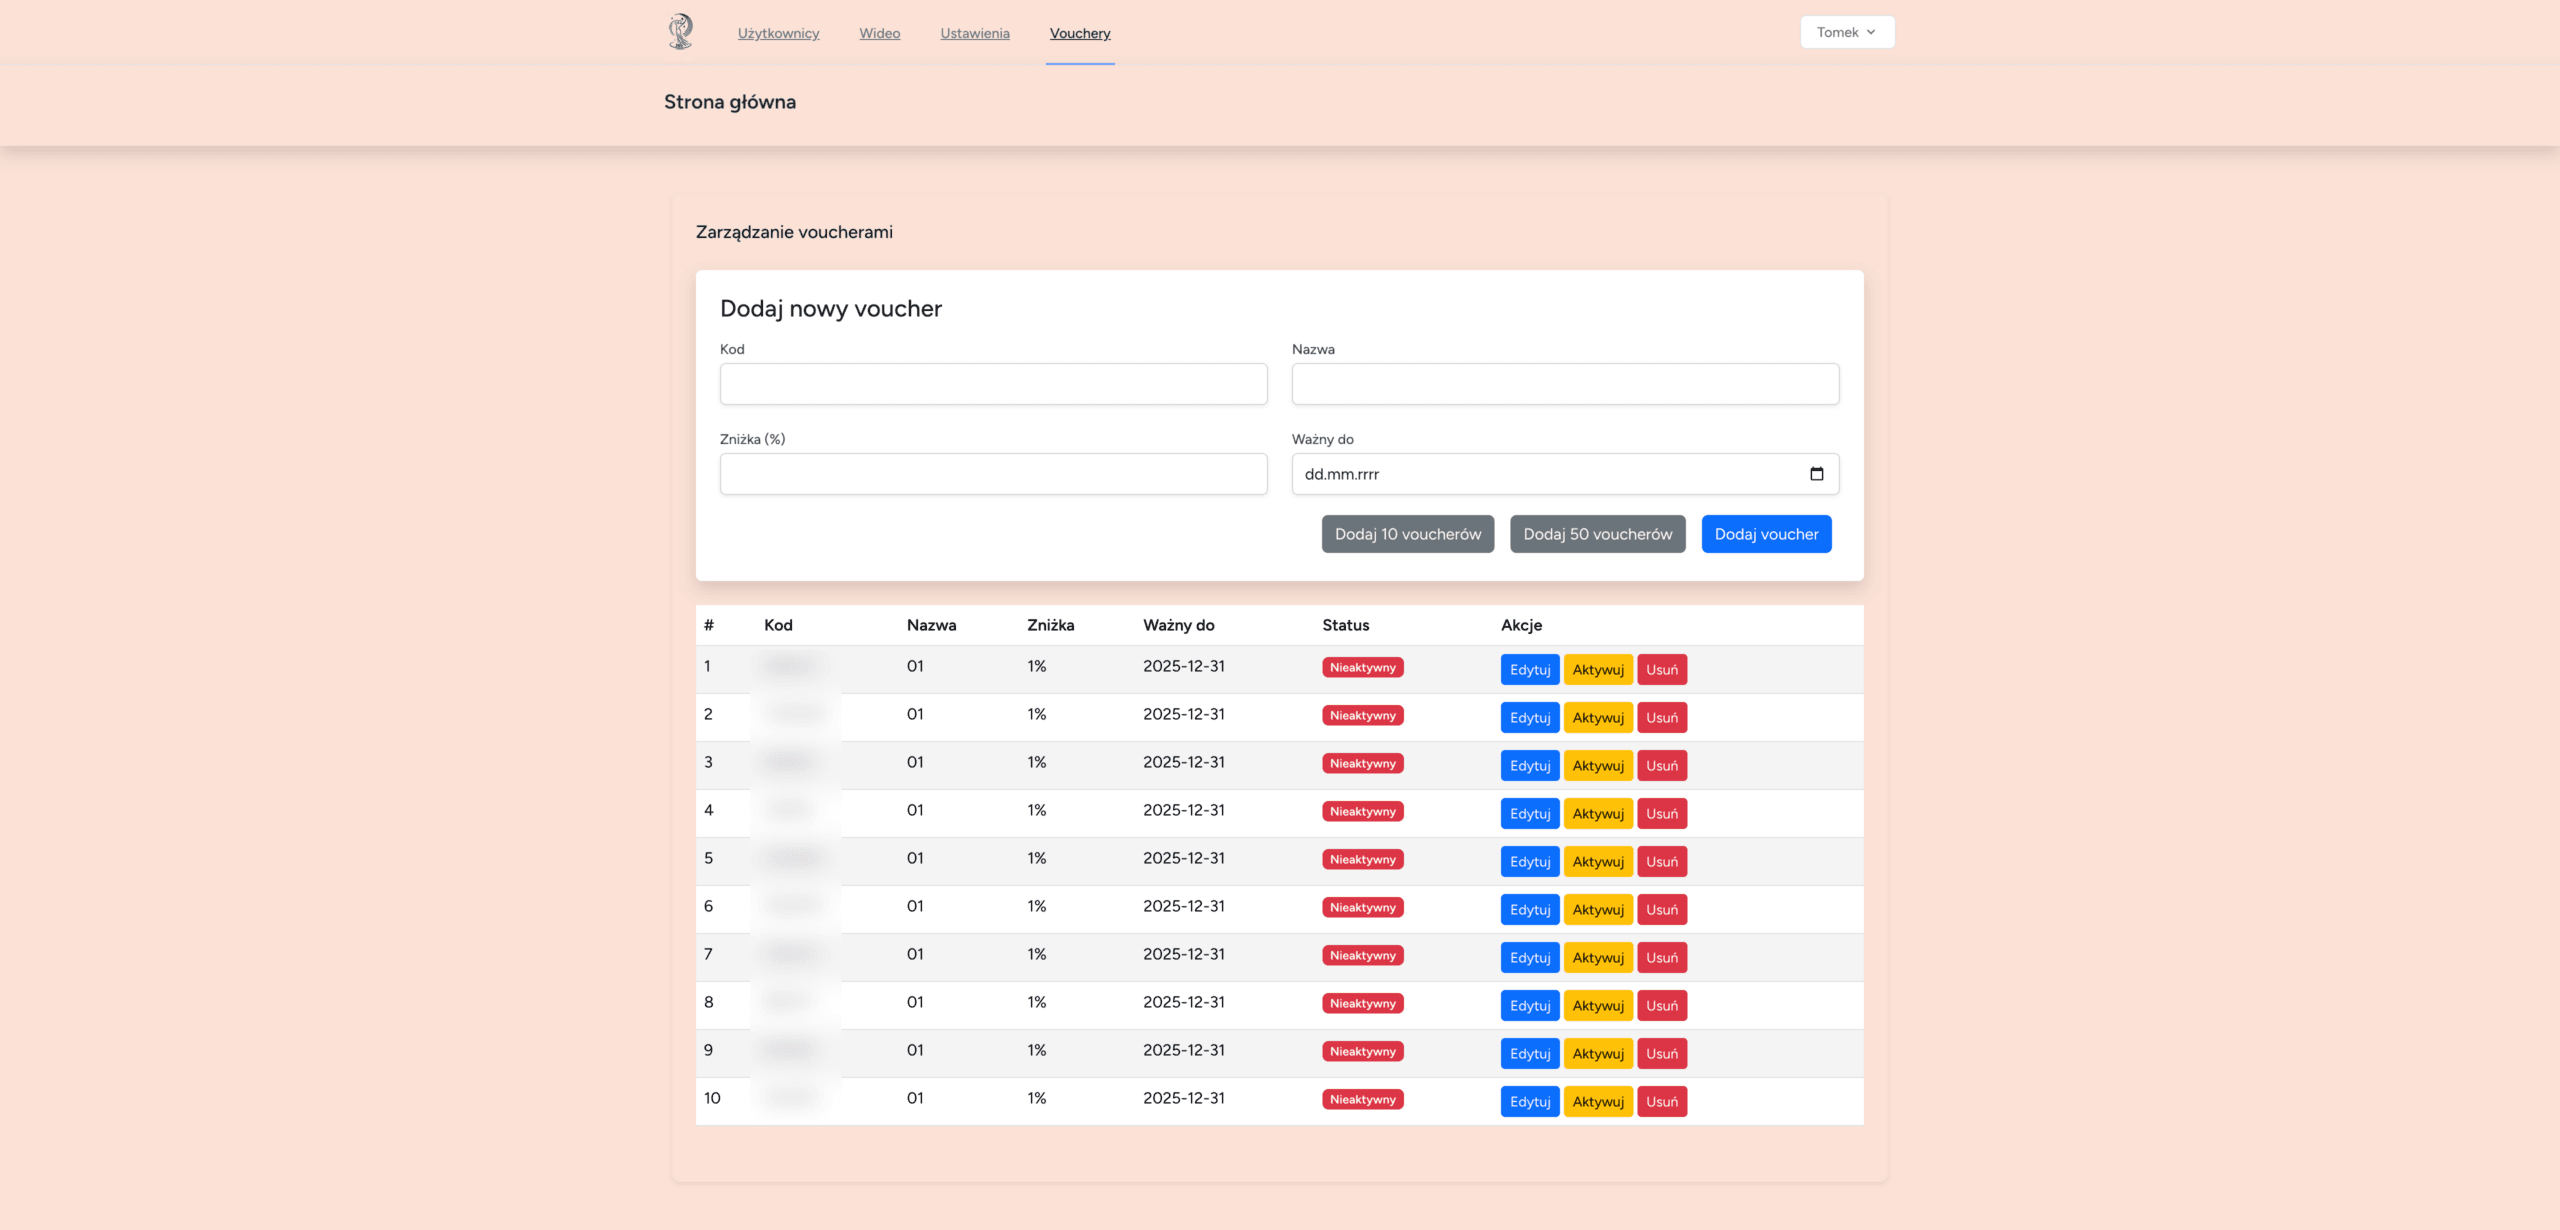Open the Wideo menu item
The width and height of the screenshot is (2560, 1230).
[879, 33]
